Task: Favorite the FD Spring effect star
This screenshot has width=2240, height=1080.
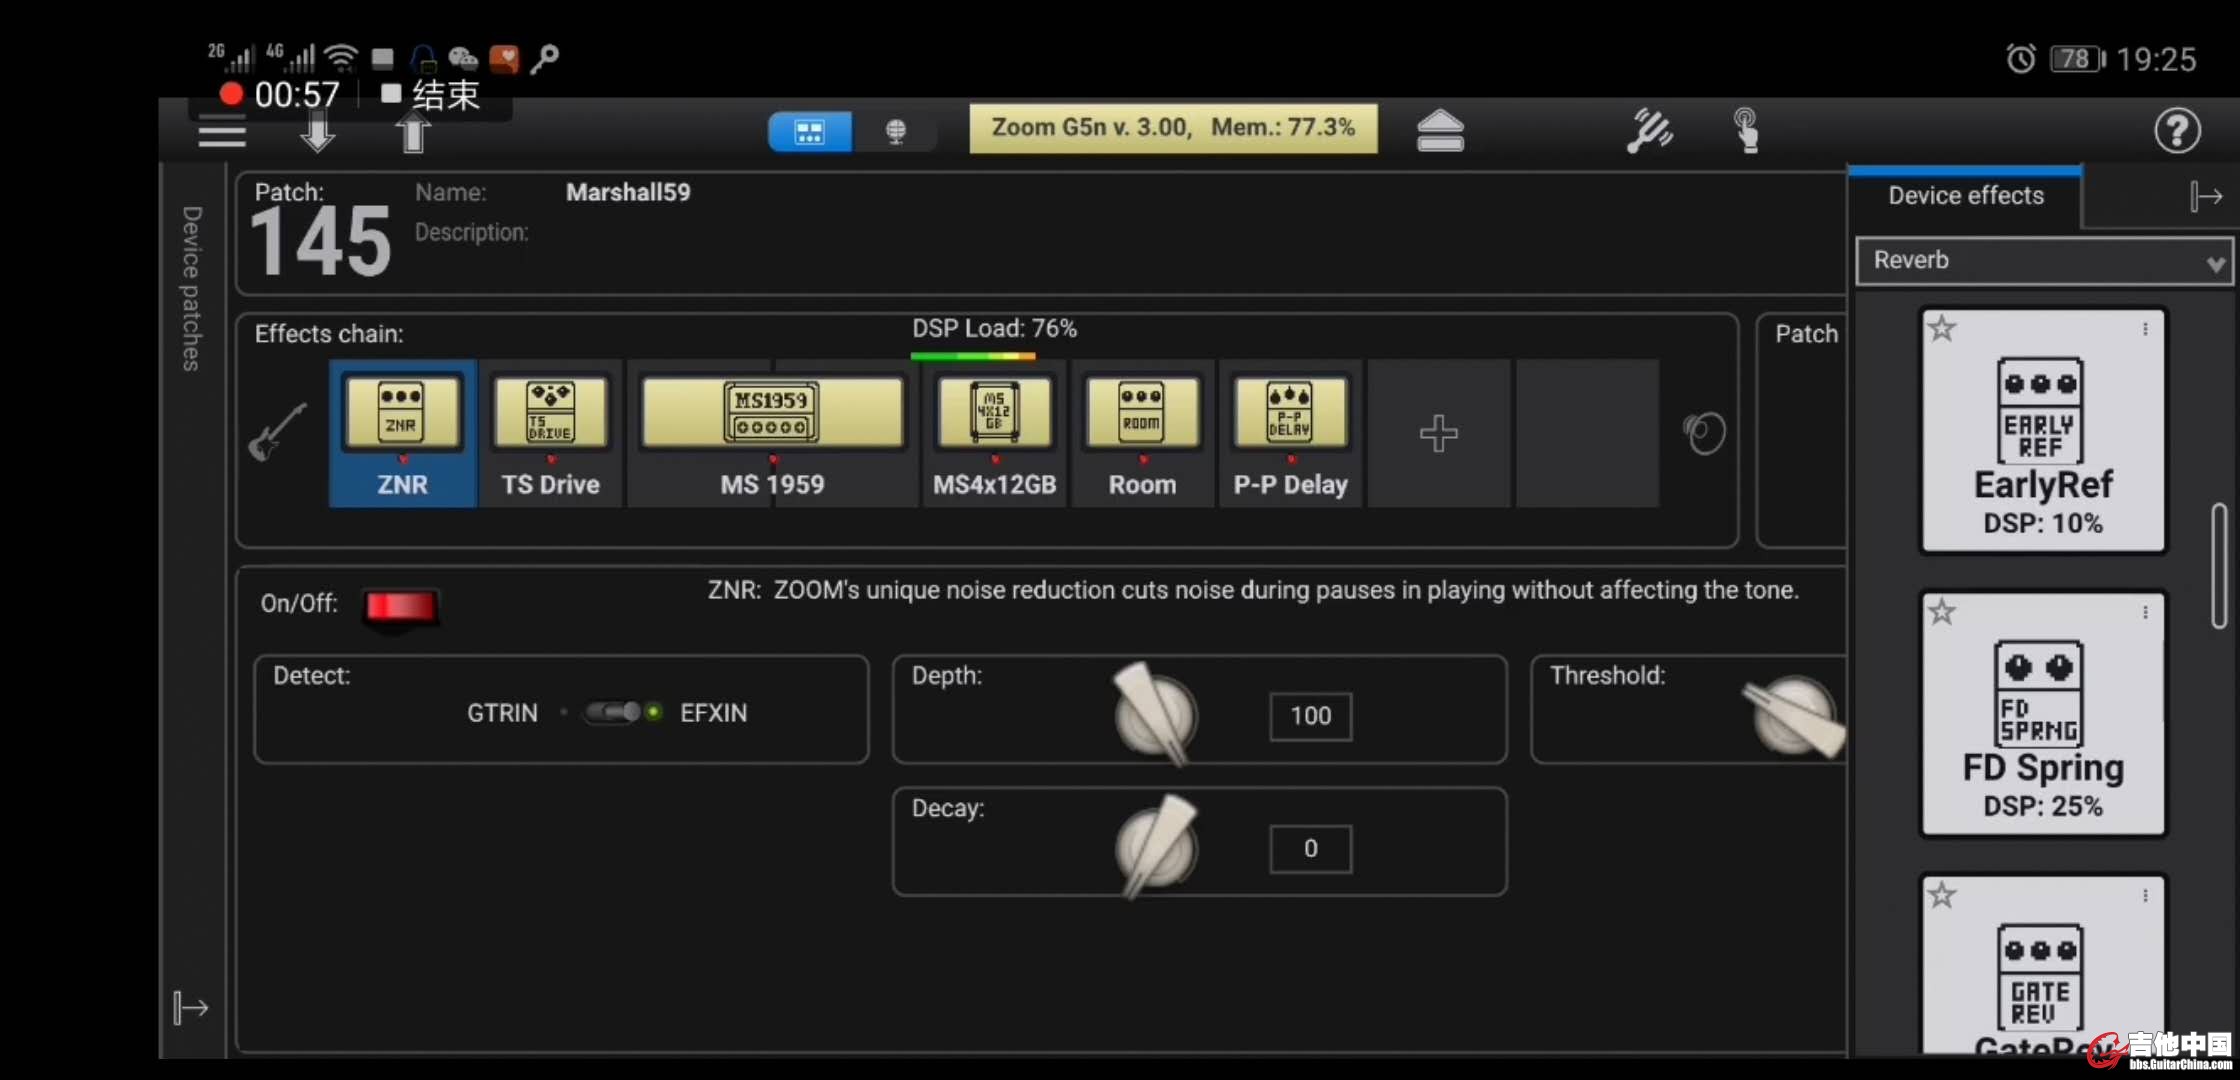Action: point(1942,611)
